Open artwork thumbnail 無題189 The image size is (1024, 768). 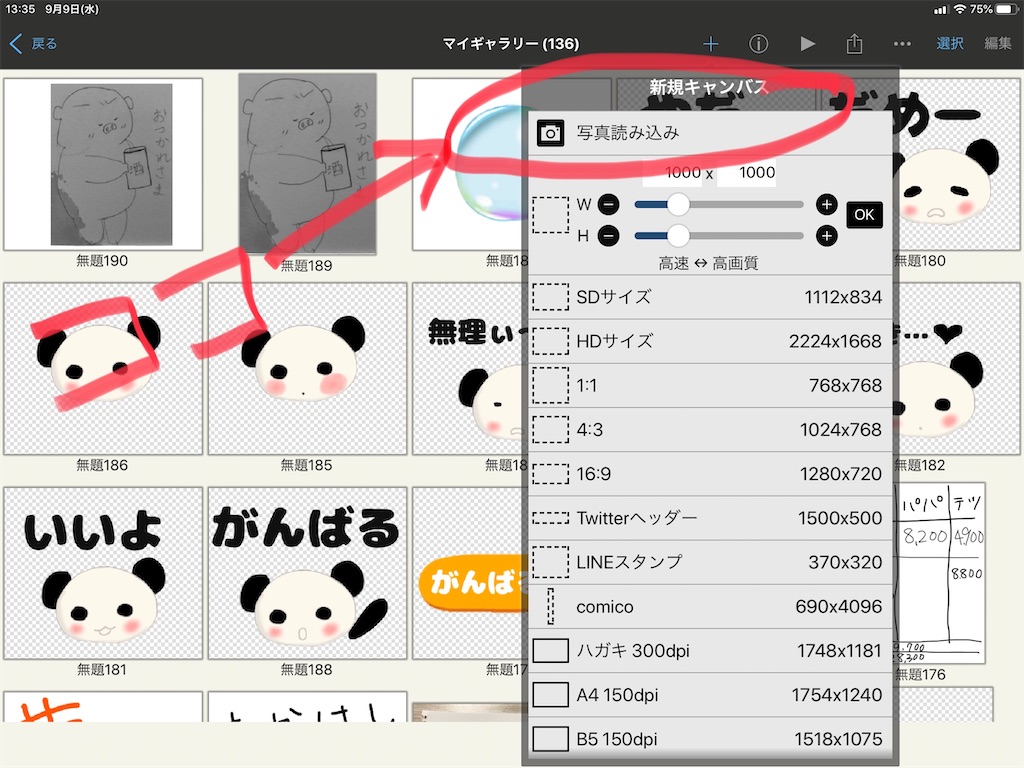coord(308,164)
